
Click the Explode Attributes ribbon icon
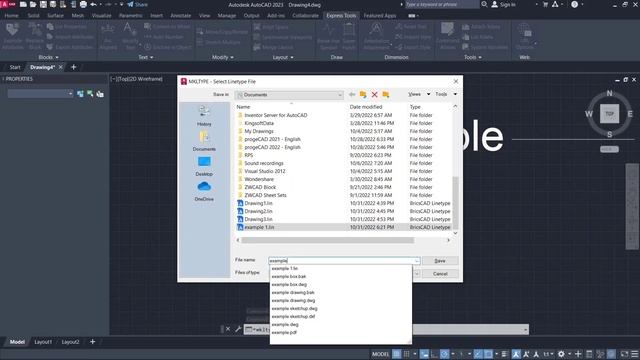(13, 36)
